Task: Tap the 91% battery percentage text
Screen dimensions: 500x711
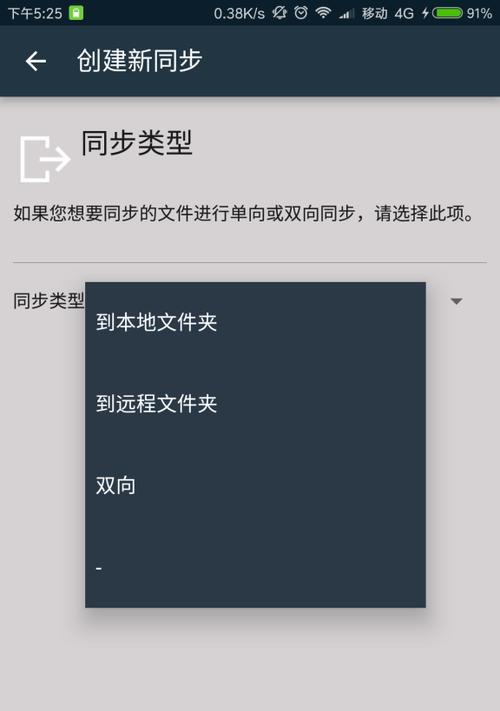Action: (x=479, y=13)
